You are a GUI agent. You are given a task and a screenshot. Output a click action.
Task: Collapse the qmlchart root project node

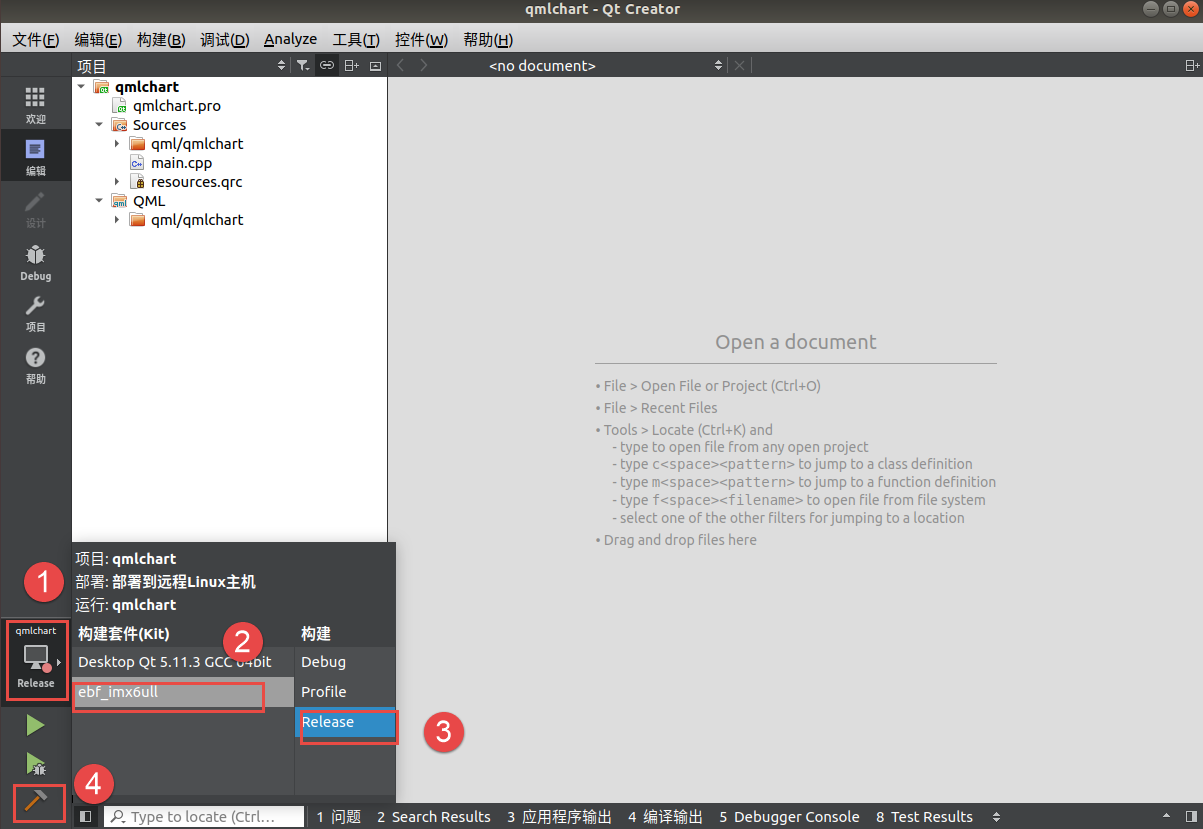point(81,87)
